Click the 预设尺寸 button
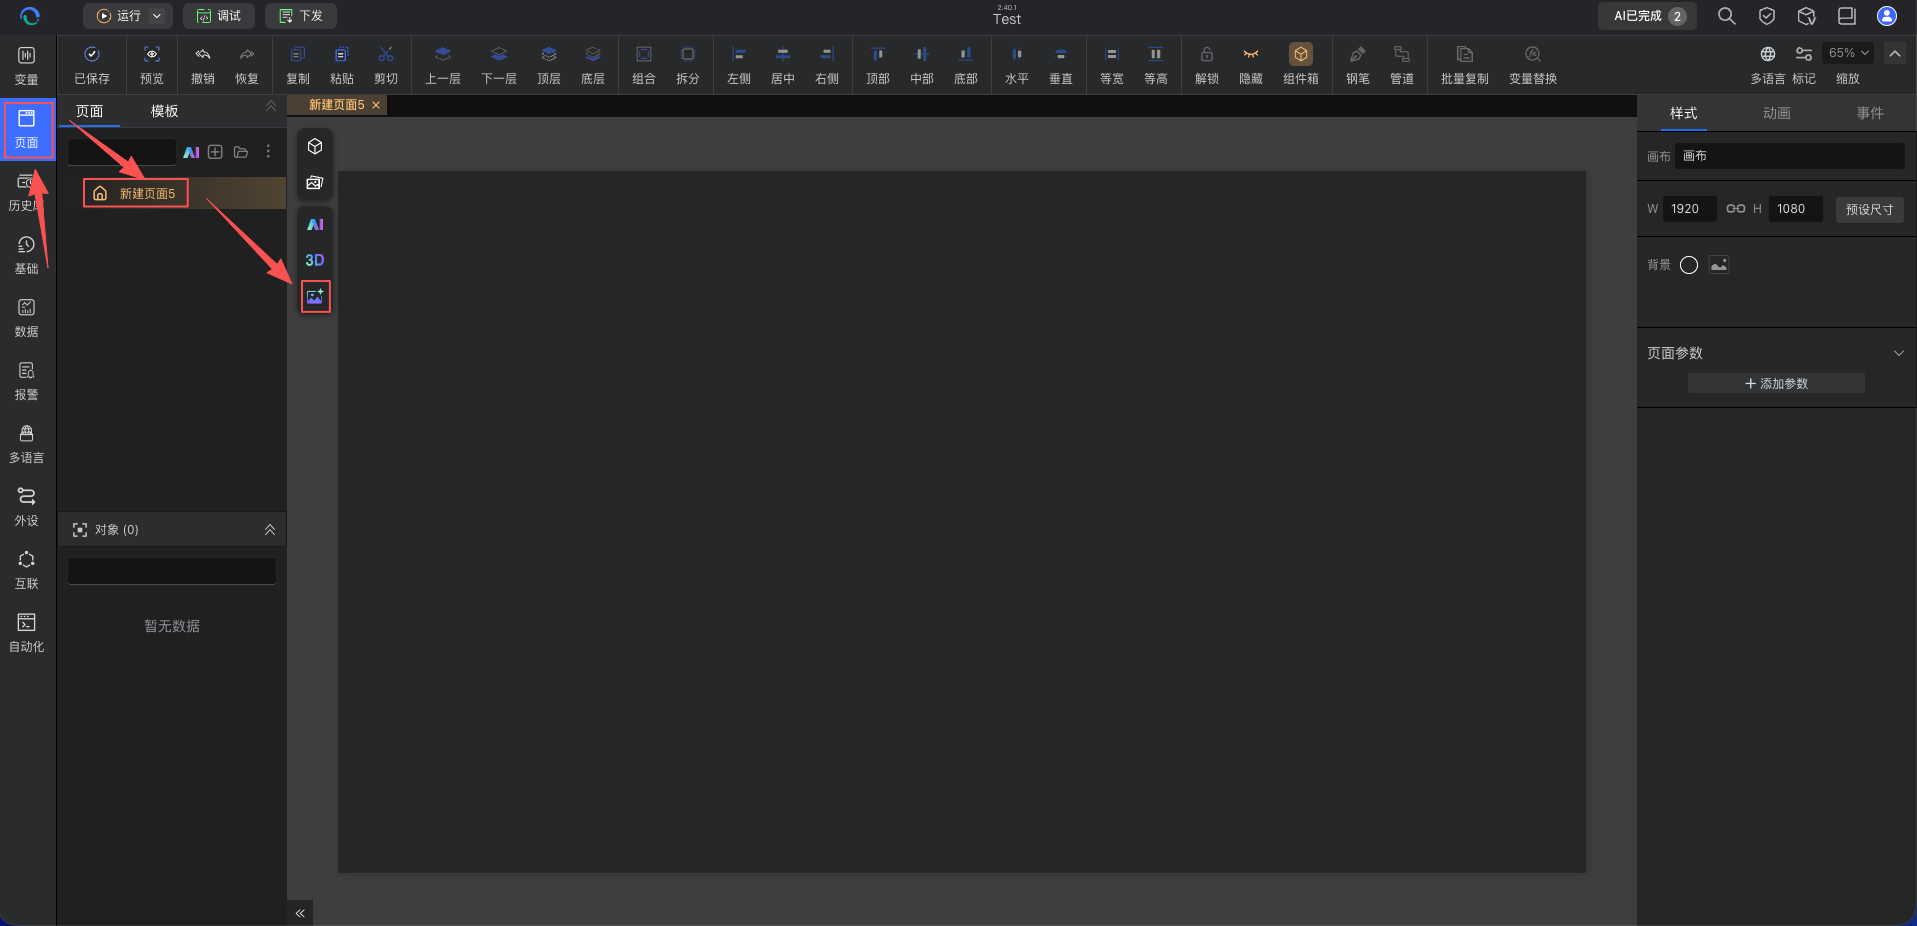The image size is (1917, 926). 1869,209
